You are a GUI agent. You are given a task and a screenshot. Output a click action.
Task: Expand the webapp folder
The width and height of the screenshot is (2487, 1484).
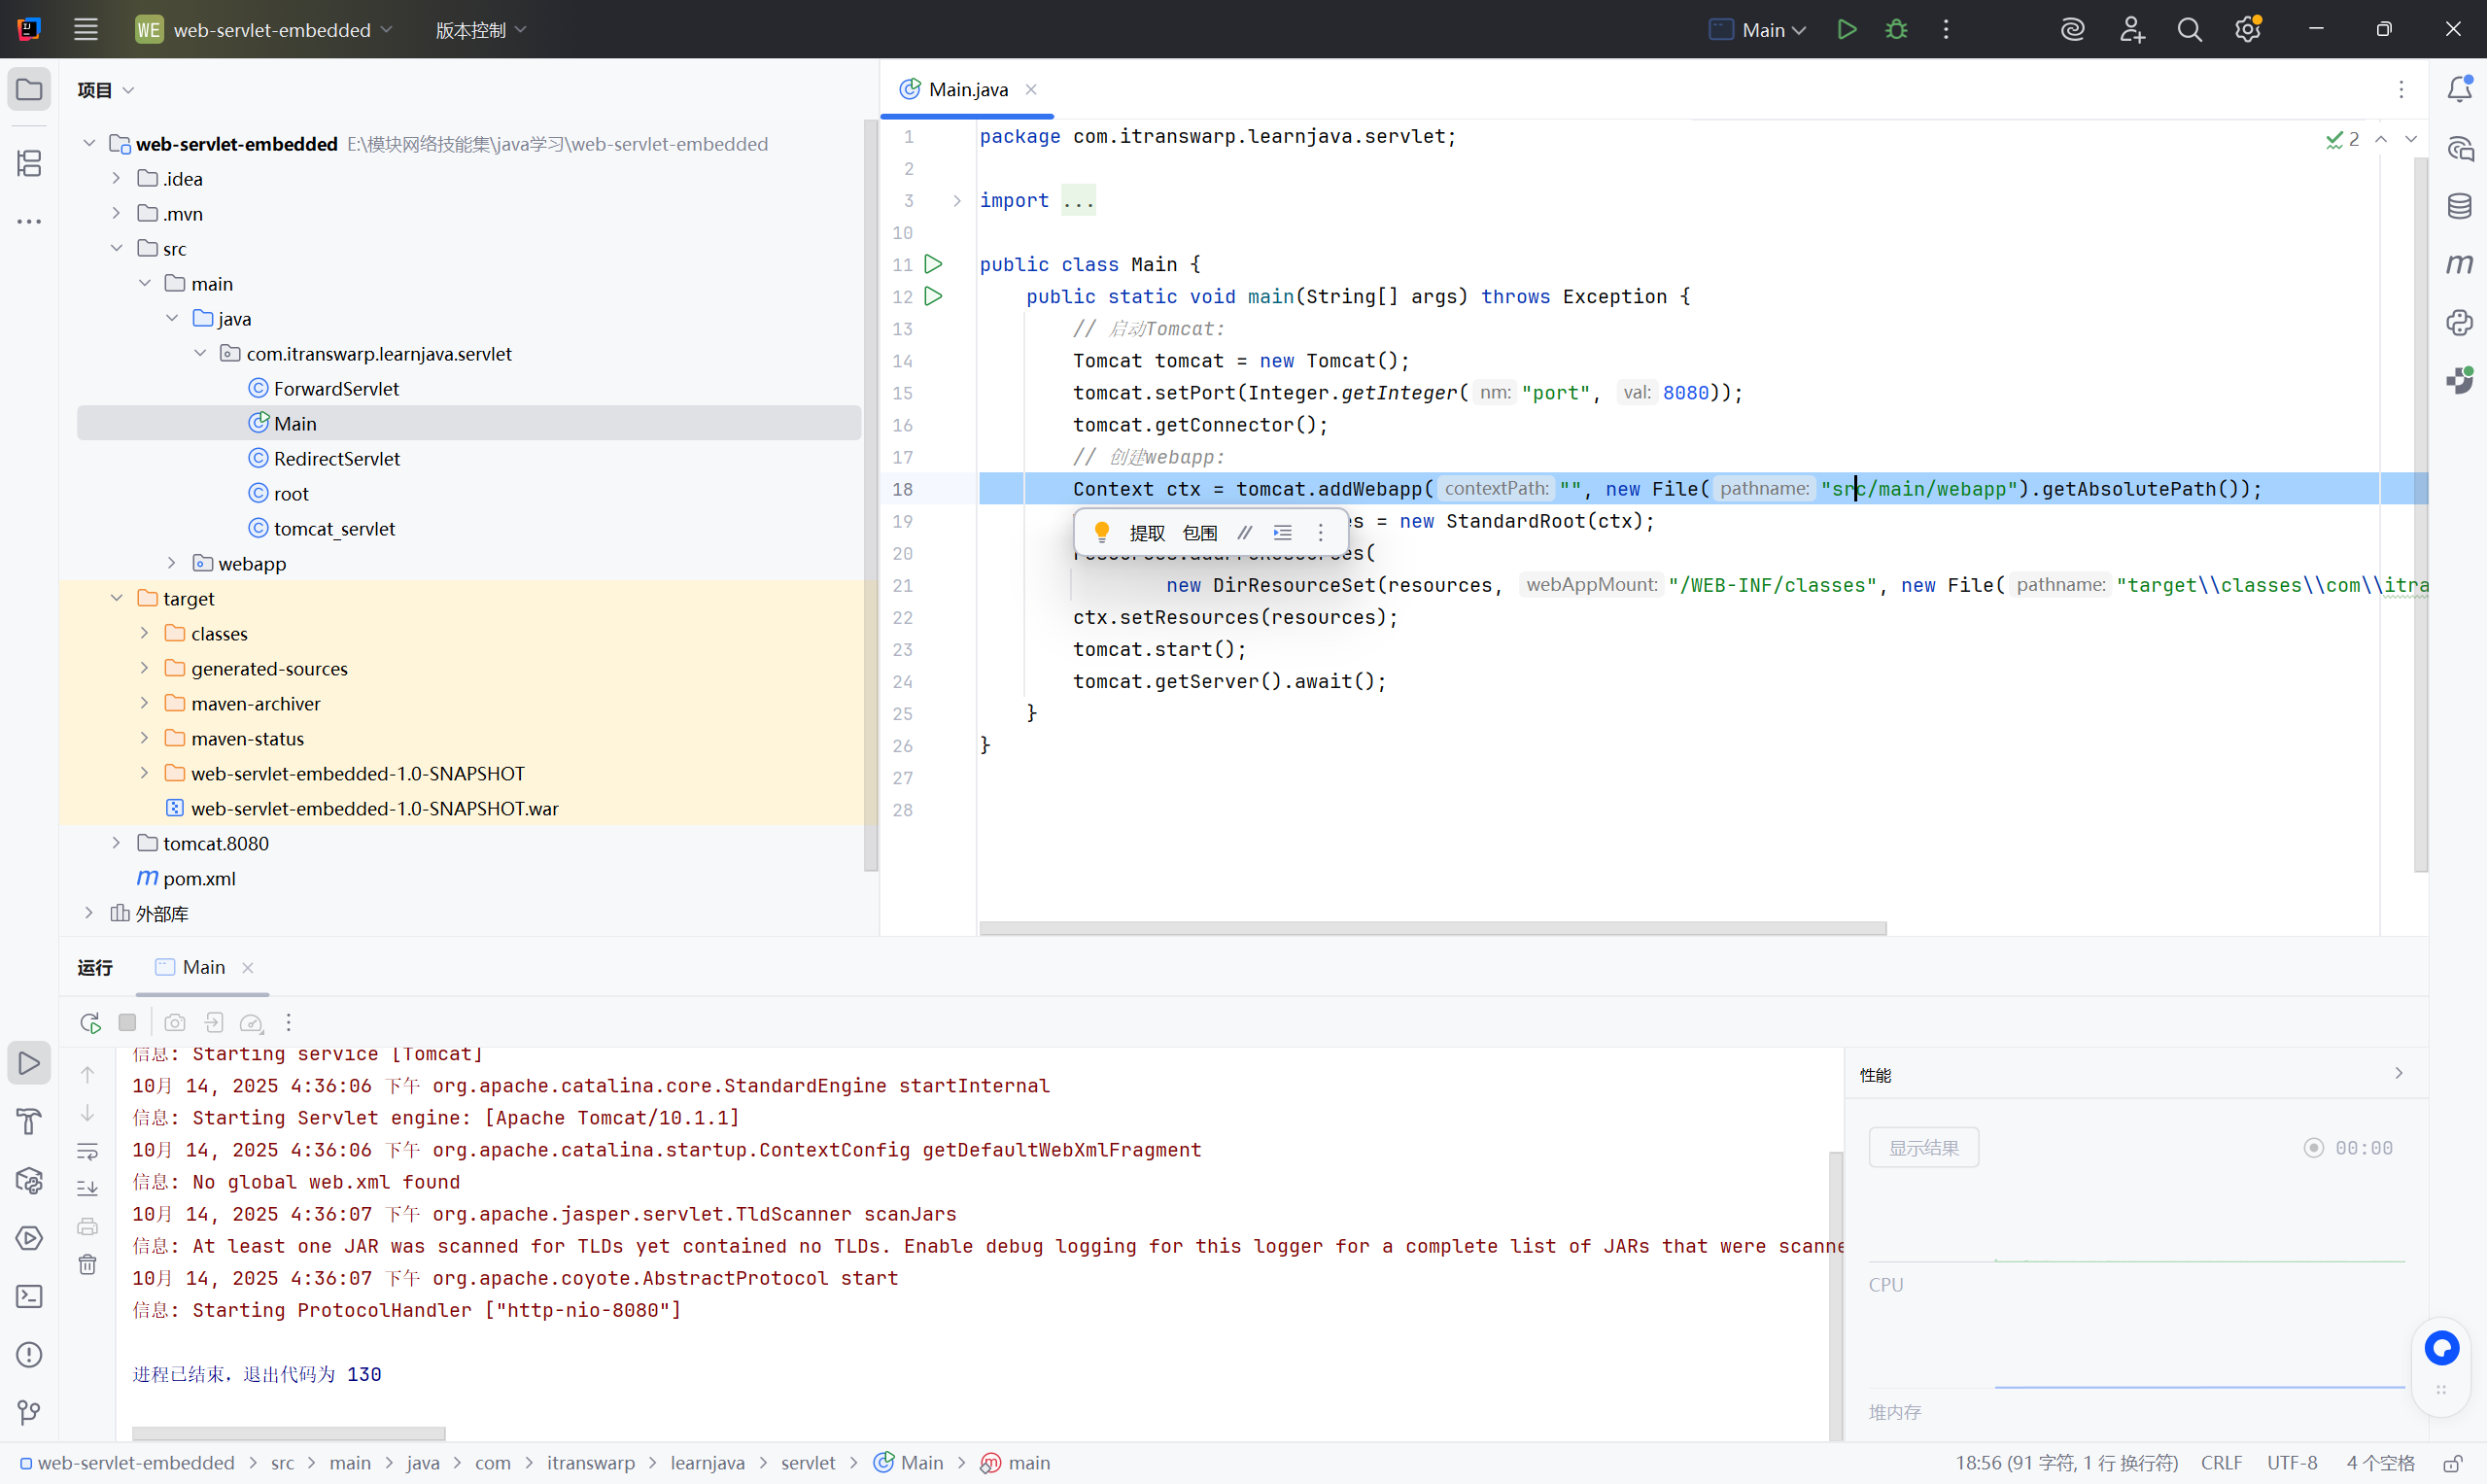171,563
